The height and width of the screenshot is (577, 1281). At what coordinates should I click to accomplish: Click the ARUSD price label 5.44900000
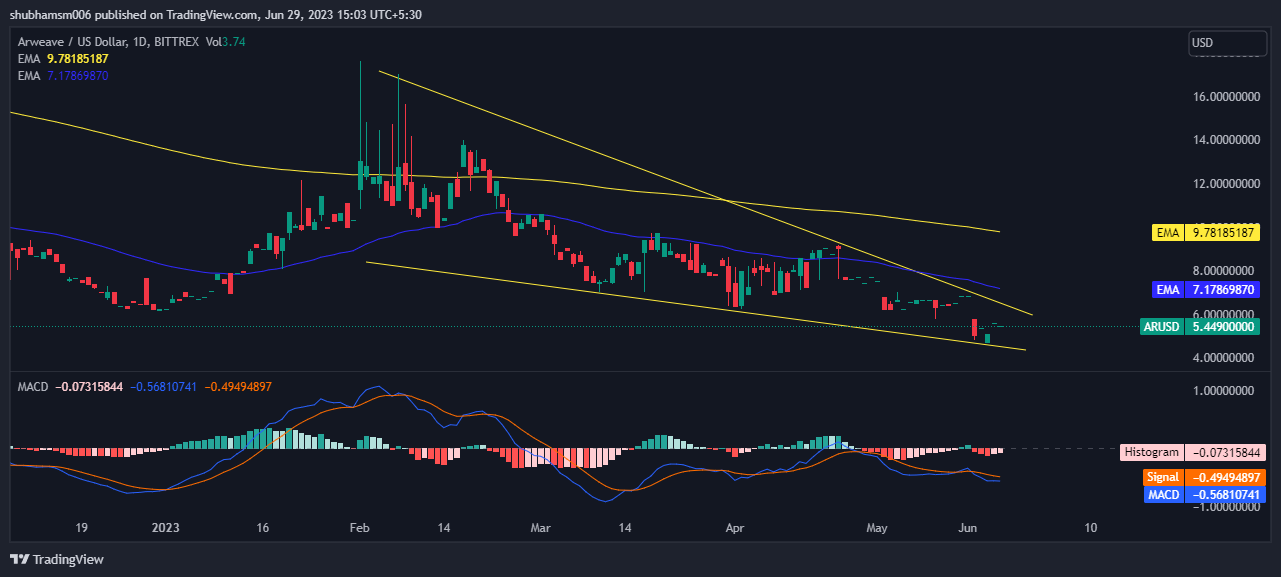pyautogui.click(x=1200, y=326)
